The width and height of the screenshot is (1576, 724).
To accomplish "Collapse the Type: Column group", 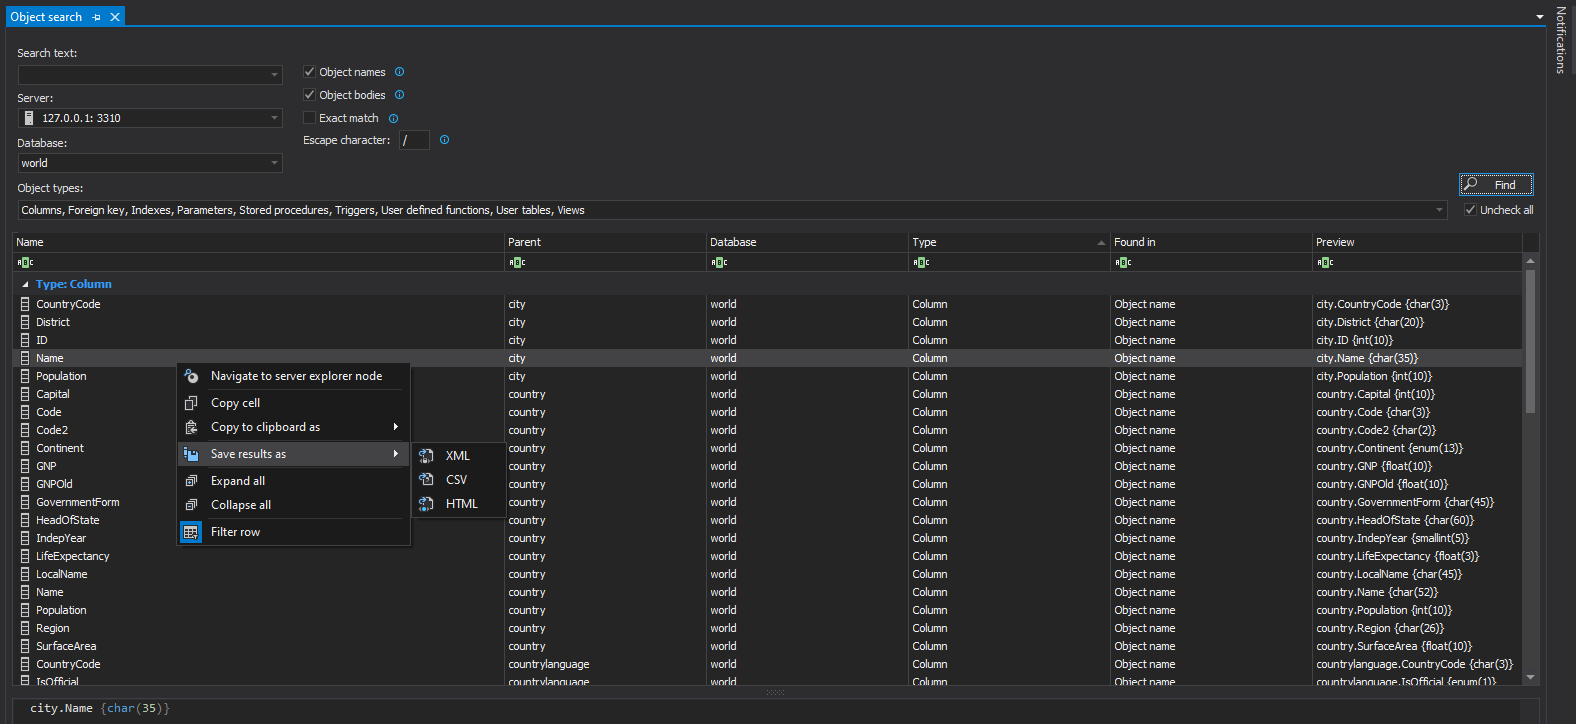I will point(25,284).
